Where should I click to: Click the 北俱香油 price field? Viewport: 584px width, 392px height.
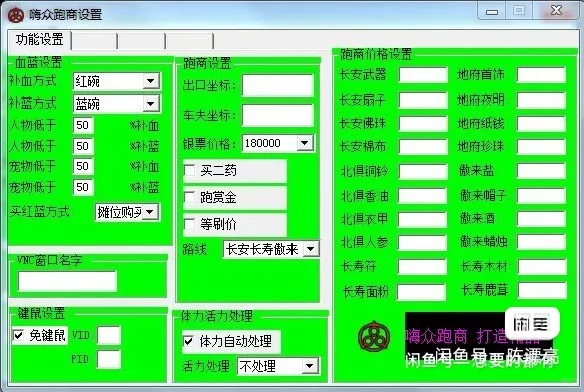click(x=422, y=196)
